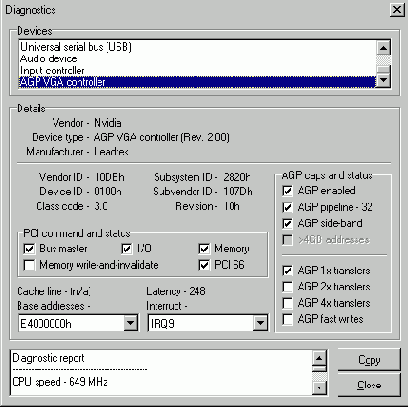Image resolution: width=408 pixels, height=407 pixels.
Task: Close the Diagnostics dialog with X
Action: point(397,10)
